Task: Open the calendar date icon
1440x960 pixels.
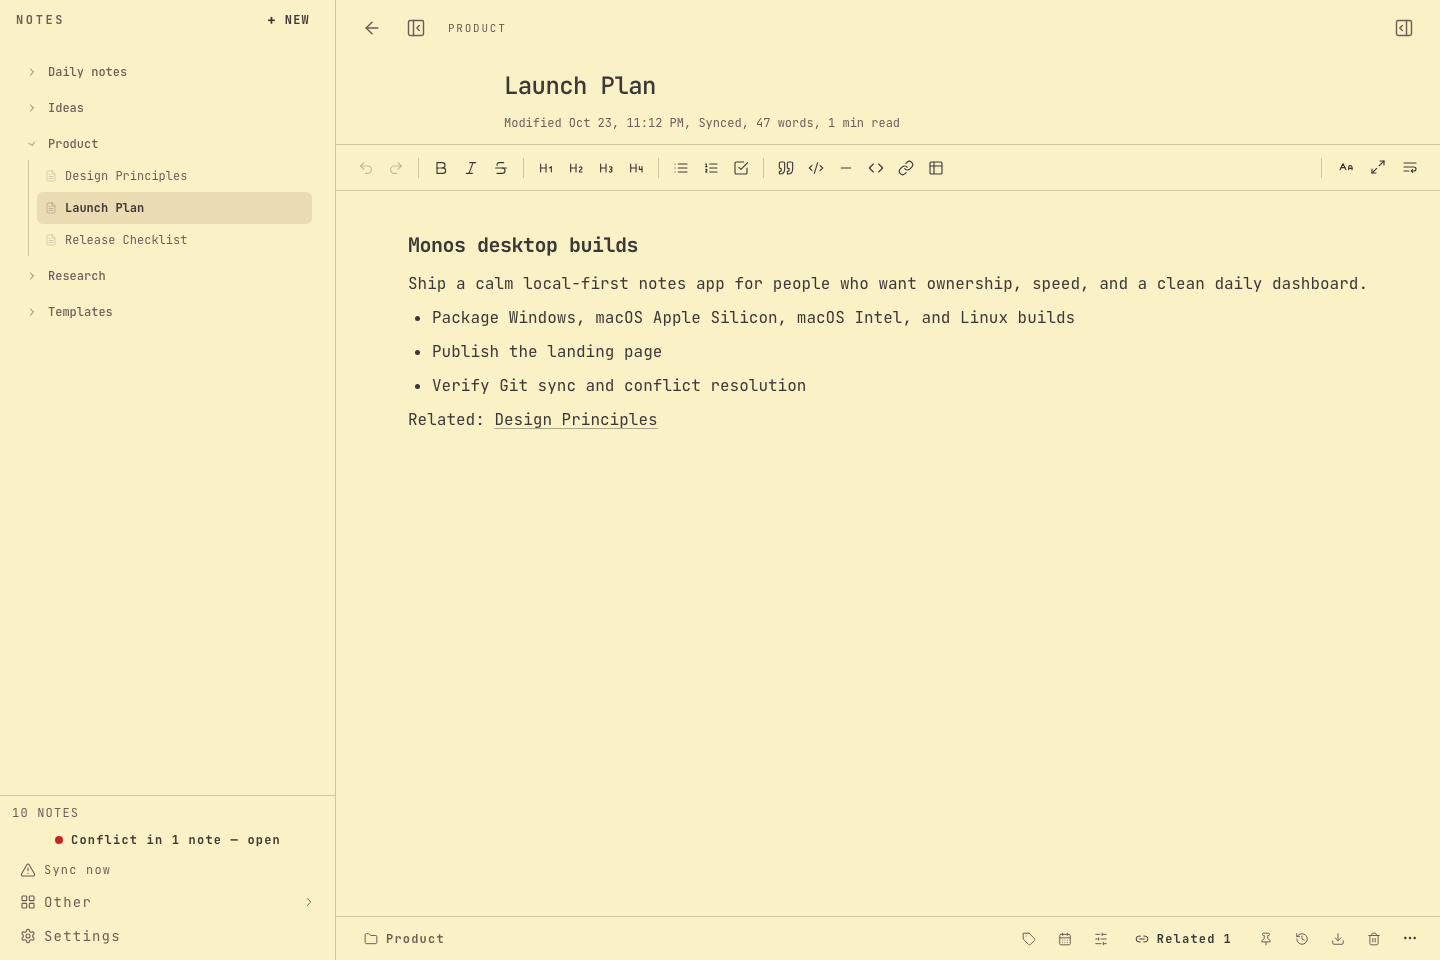Action: pyautogui.click(x=1065, y=939)
